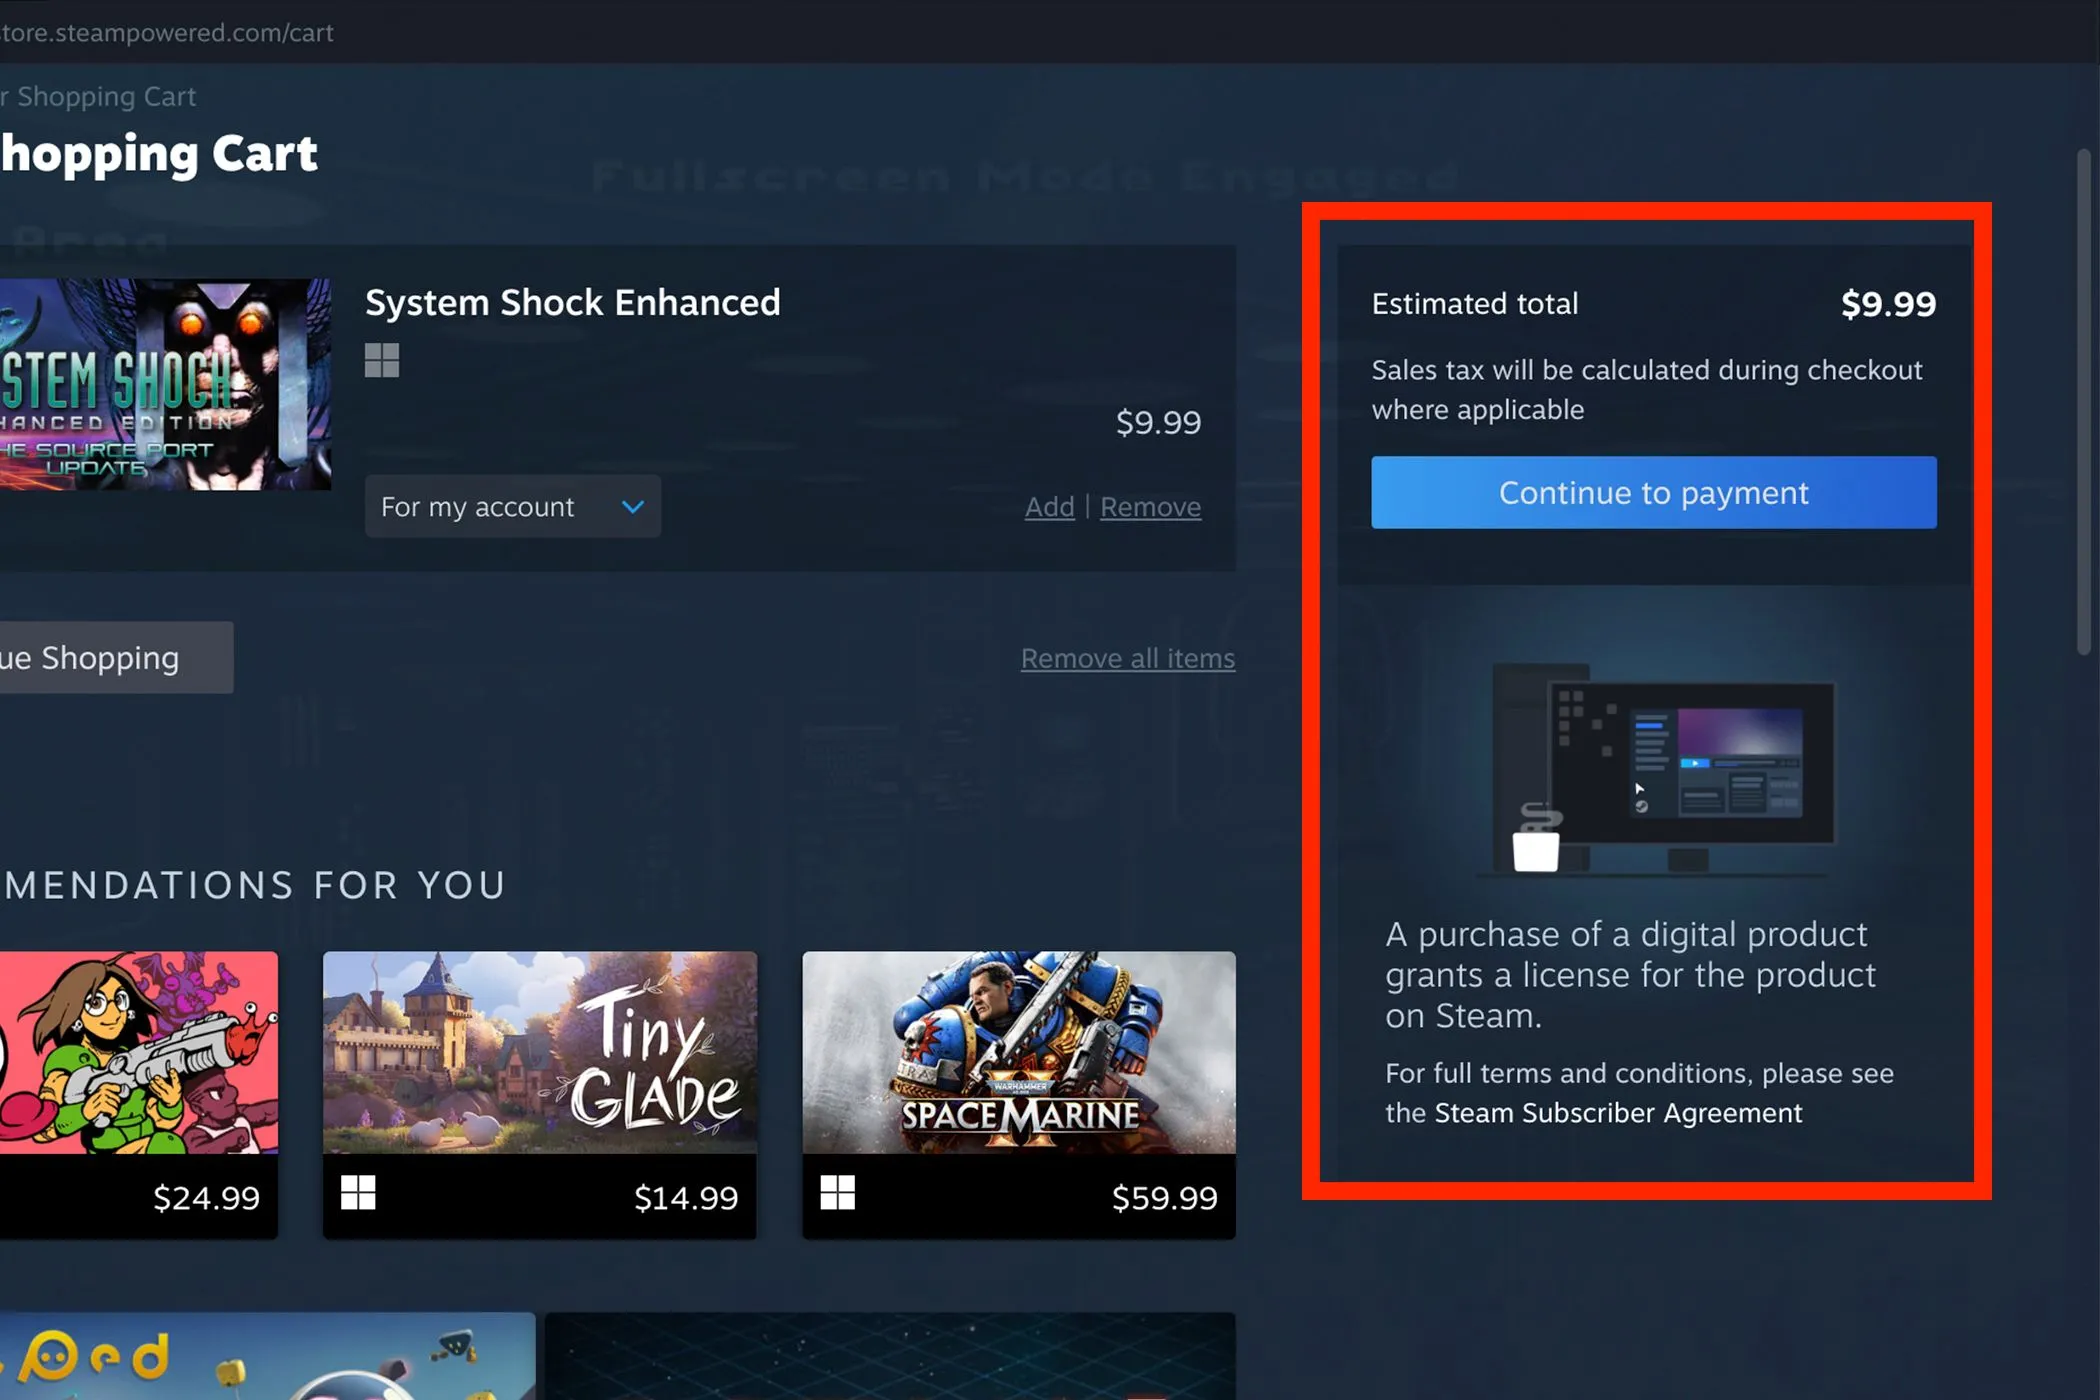Click the browser address bar showing the cart URL

167,32
